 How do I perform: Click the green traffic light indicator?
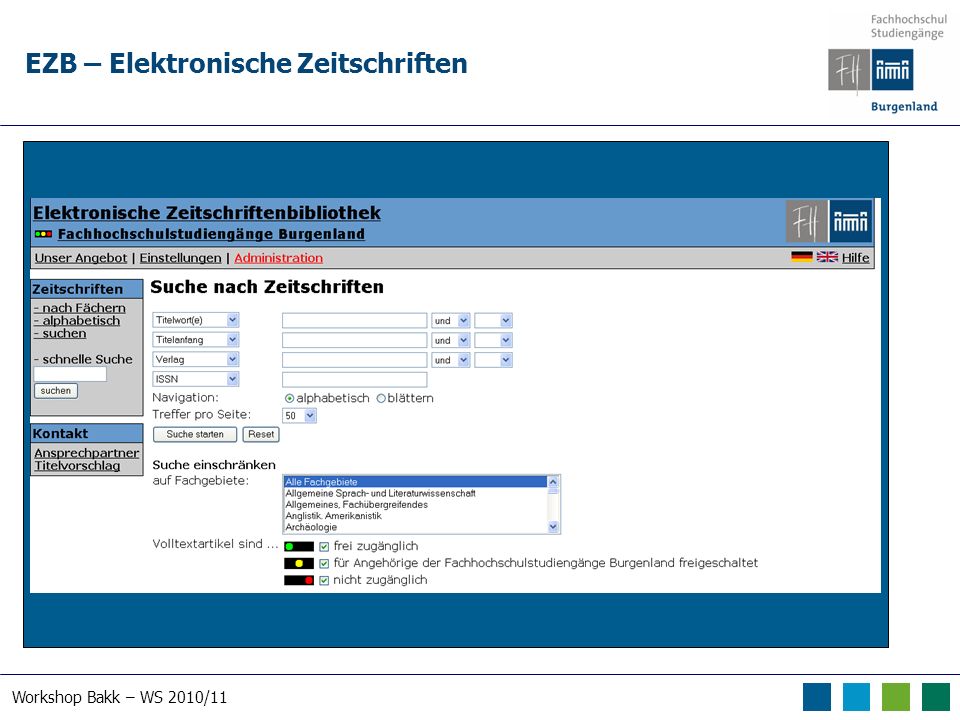point(299,547)
